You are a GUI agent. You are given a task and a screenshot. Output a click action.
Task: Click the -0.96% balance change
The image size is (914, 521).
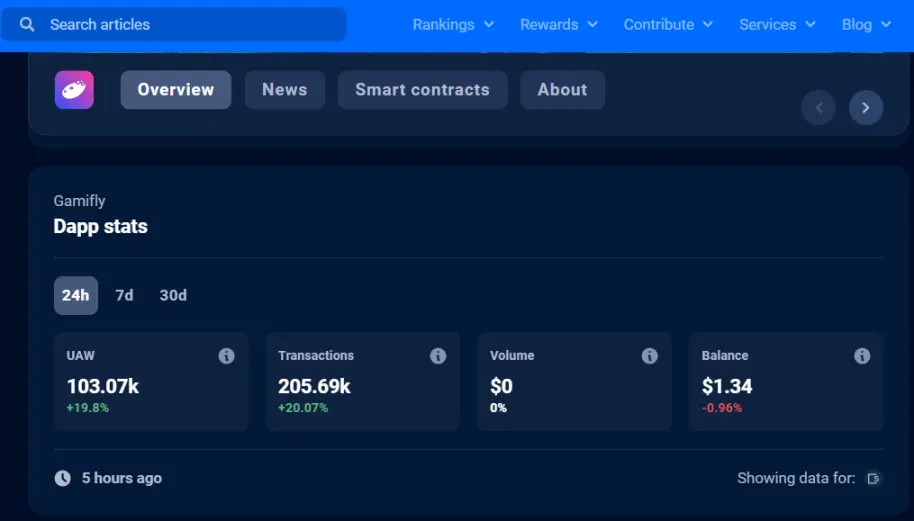(x=722, y=408)
